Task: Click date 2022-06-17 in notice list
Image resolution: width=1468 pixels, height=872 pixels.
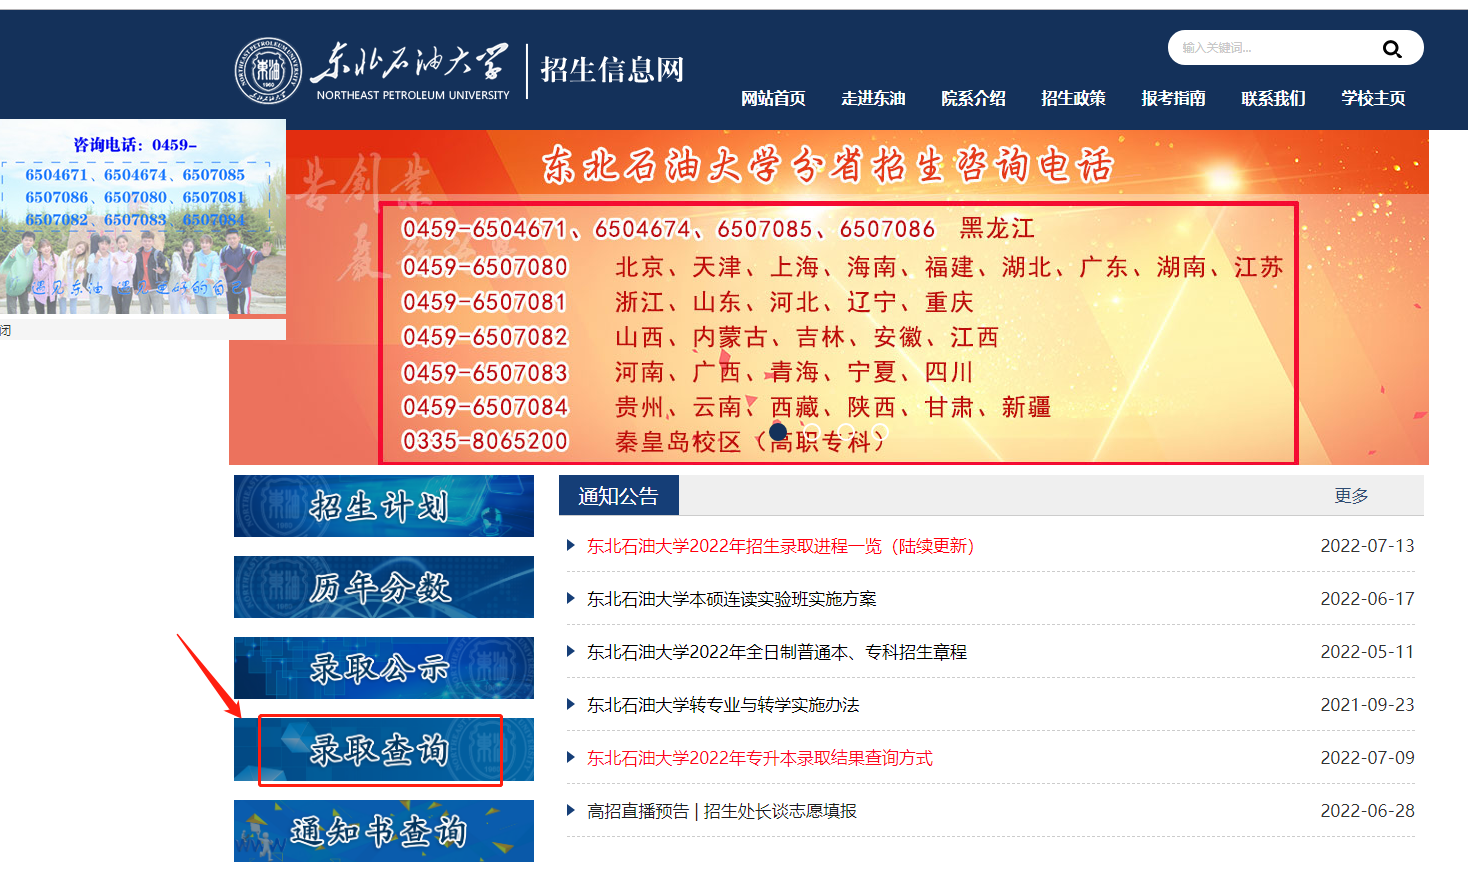Action: 1367,599
